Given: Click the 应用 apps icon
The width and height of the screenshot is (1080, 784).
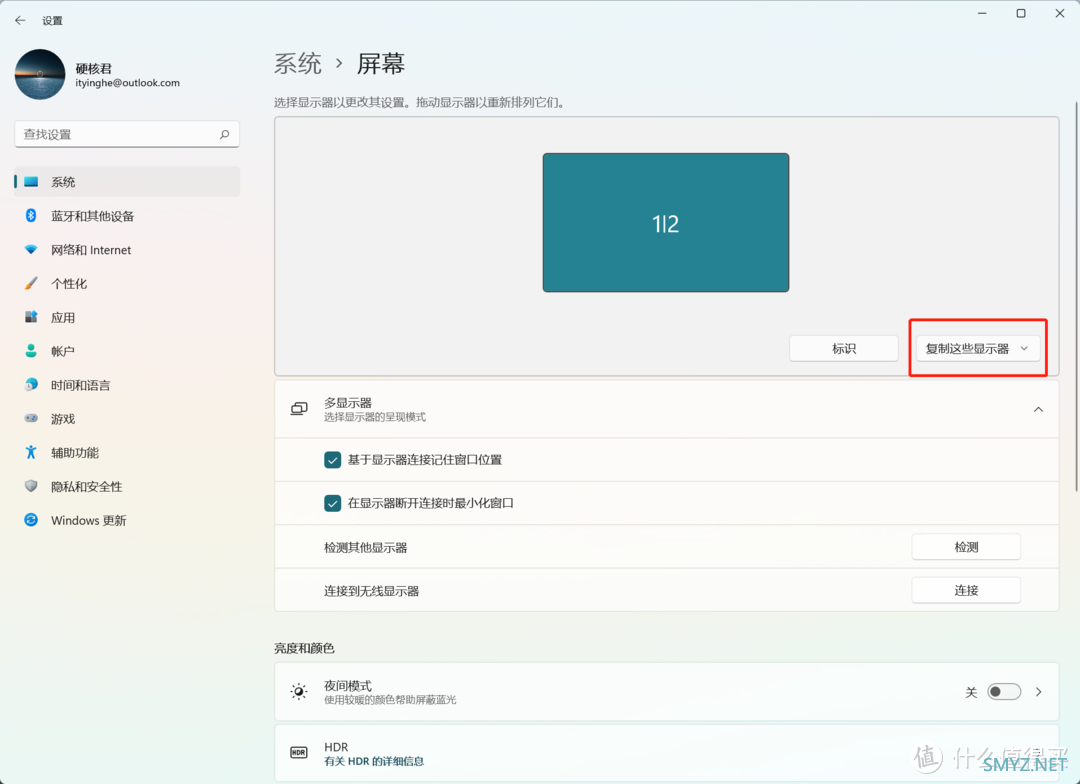Looking at the screenshot, I should coord(31,317).
